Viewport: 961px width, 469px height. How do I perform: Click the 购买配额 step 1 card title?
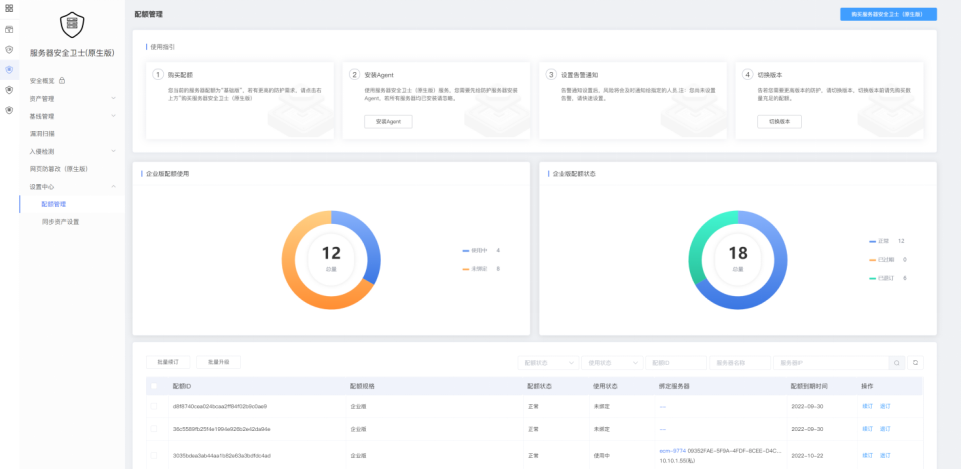tap(180, 75)
